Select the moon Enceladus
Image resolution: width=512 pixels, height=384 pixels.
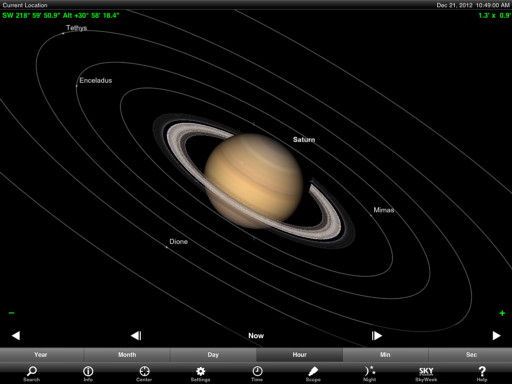[x=96, y=80]
